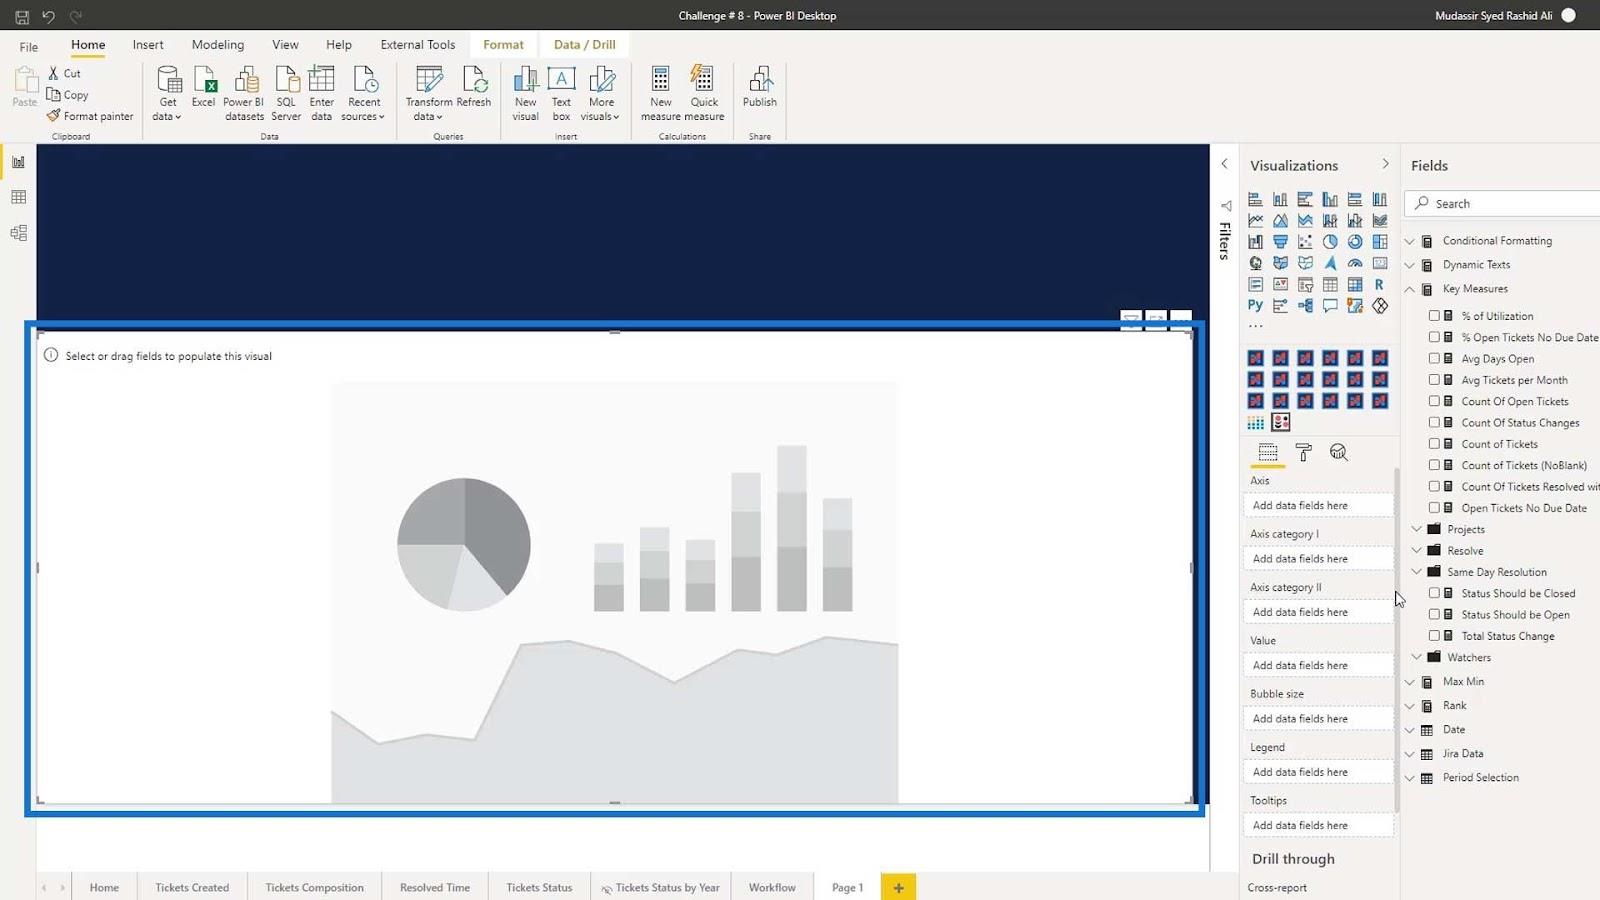The height and width of the screenshot is (900, 1600).
Task: Tick the Count of Tickets checkbox
Action: coord(1434,444)
